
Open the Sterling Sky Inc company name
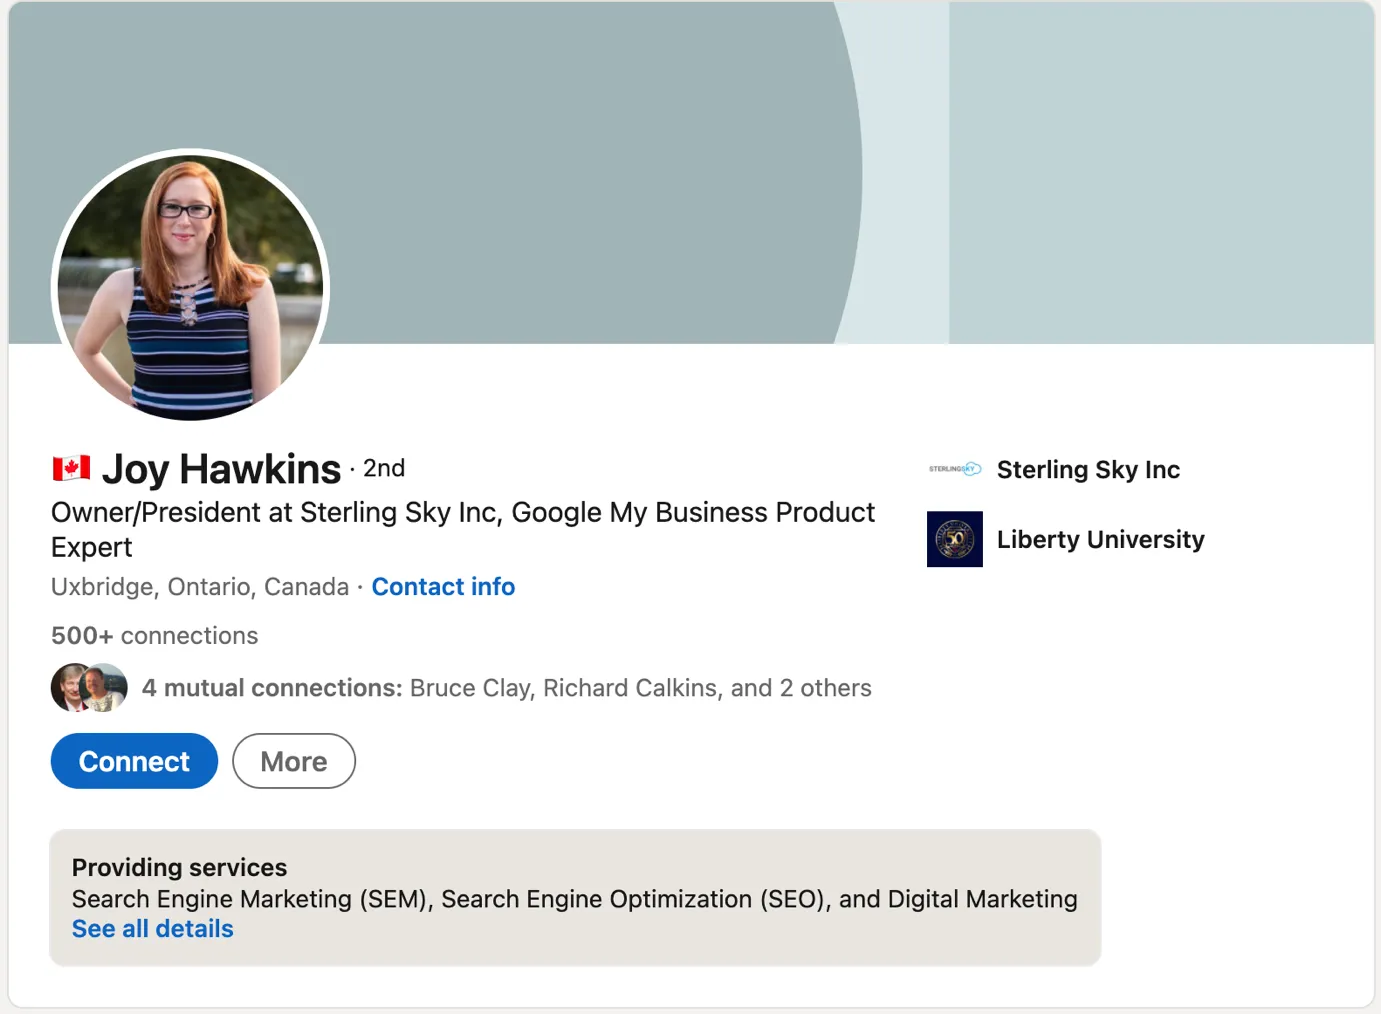(x=1088, y=469)
